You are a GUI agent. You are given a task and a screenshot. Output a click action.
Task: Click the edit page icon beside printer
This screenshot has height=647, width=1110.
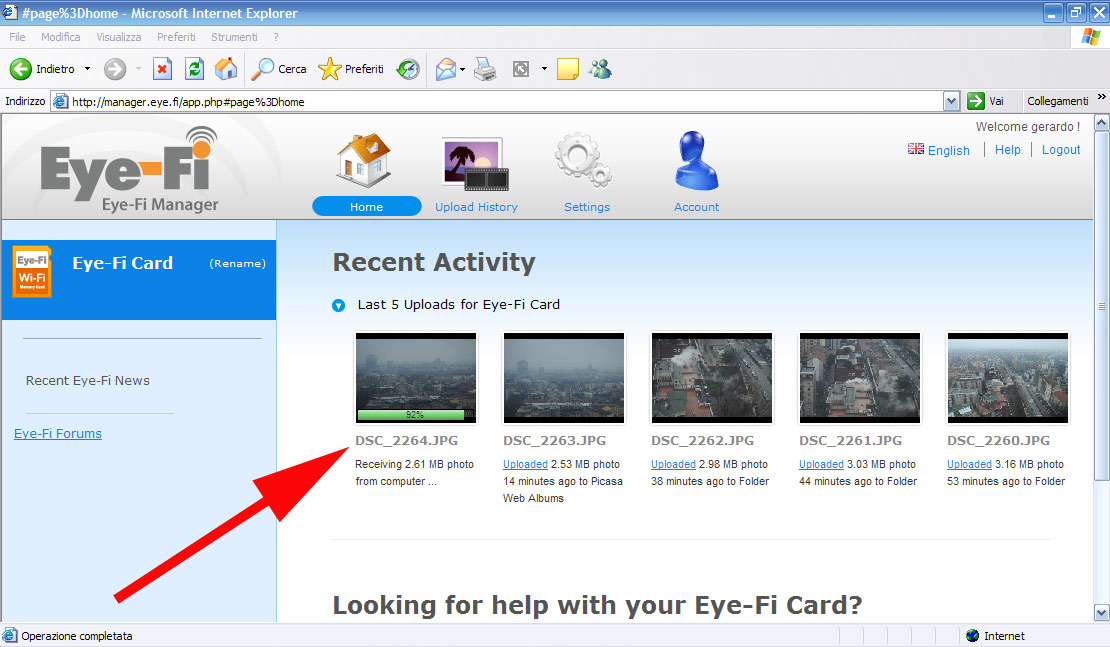(521, 69)
